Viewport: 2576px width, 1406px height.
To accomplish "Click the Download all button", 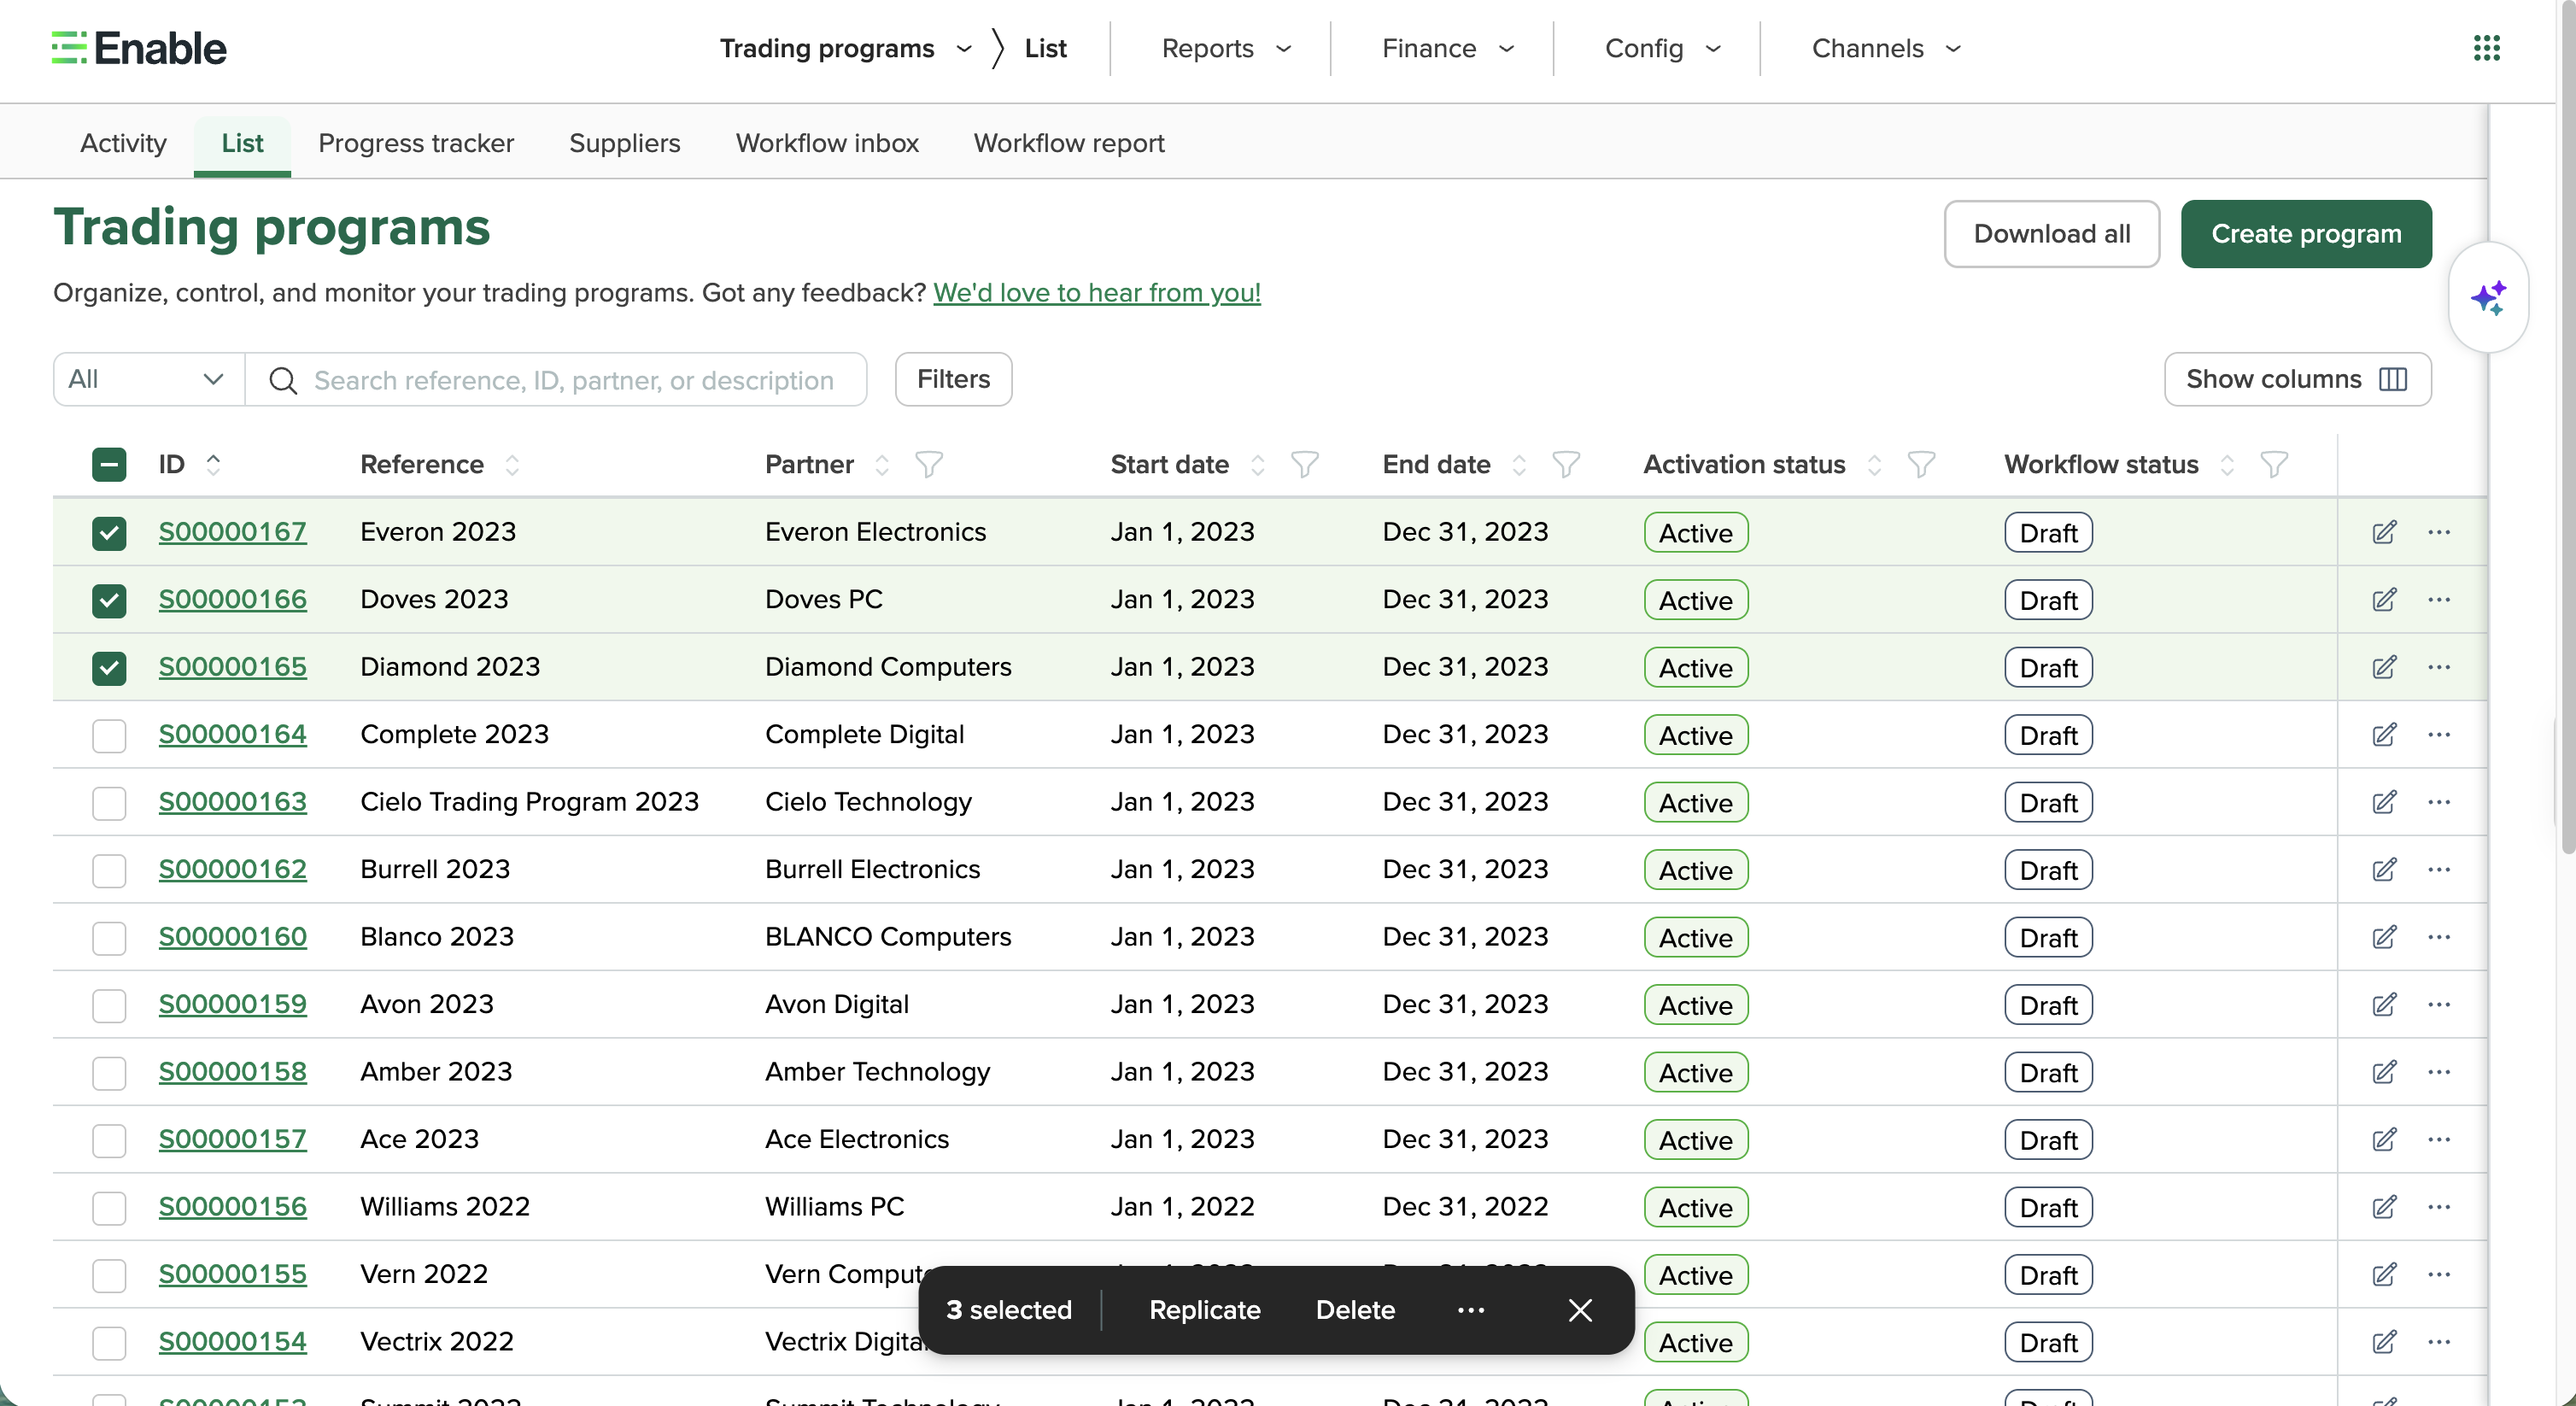I will coord(2051,234).
